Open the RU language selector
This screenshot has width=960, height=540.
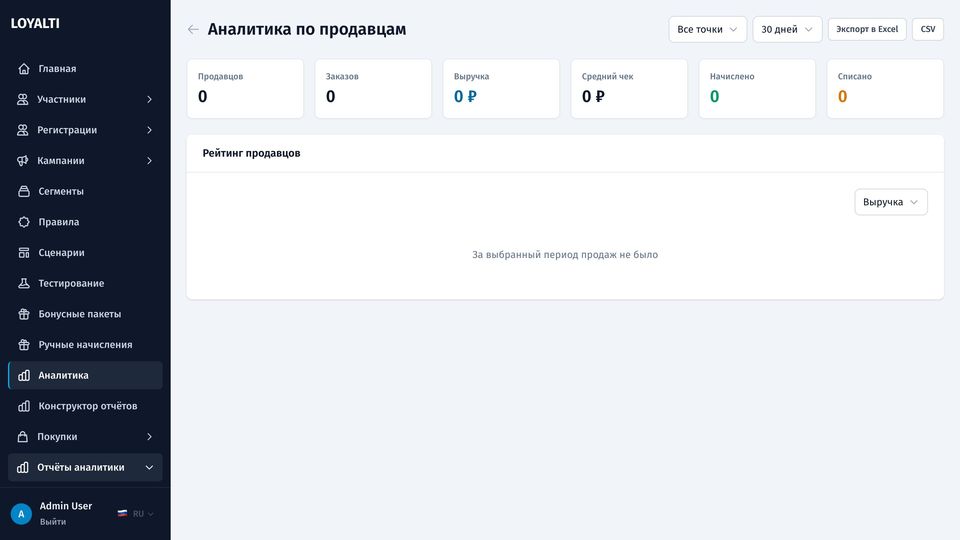(x=136, y=514)
